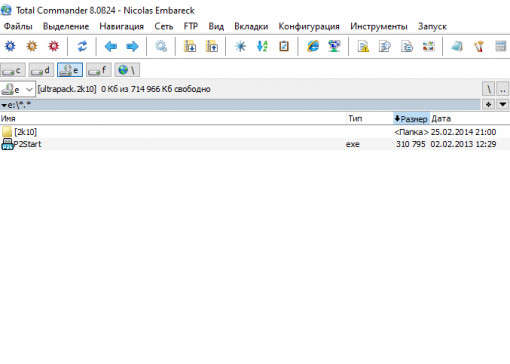Click the document with magnifier icon
Screen dimensions: 510x364
[385, 46]
